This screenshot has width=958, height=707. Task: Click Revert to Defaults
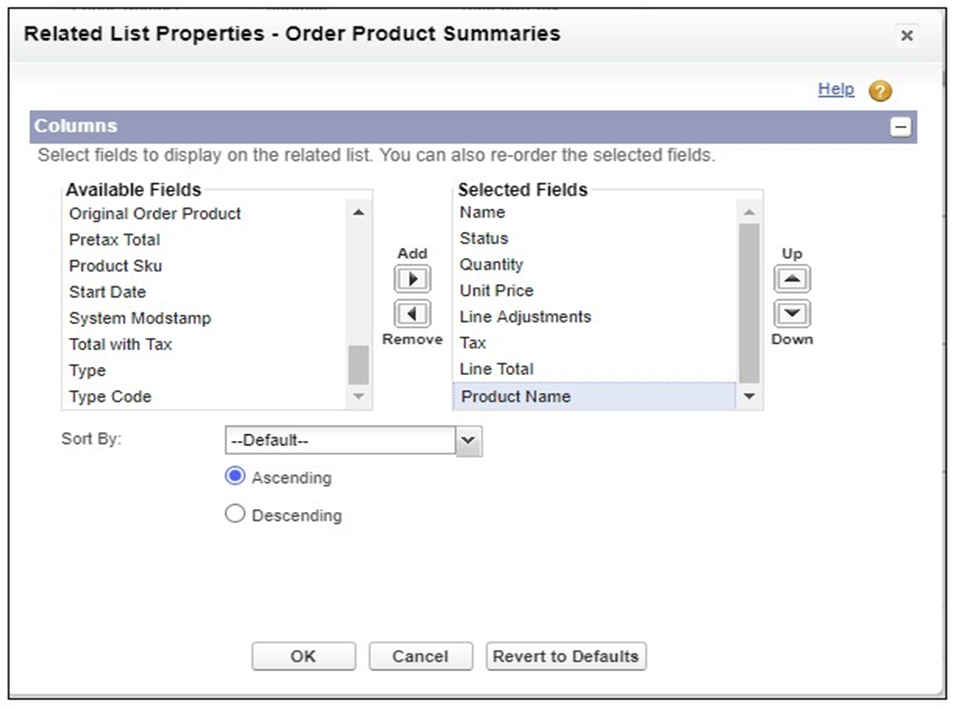[565, 656]
